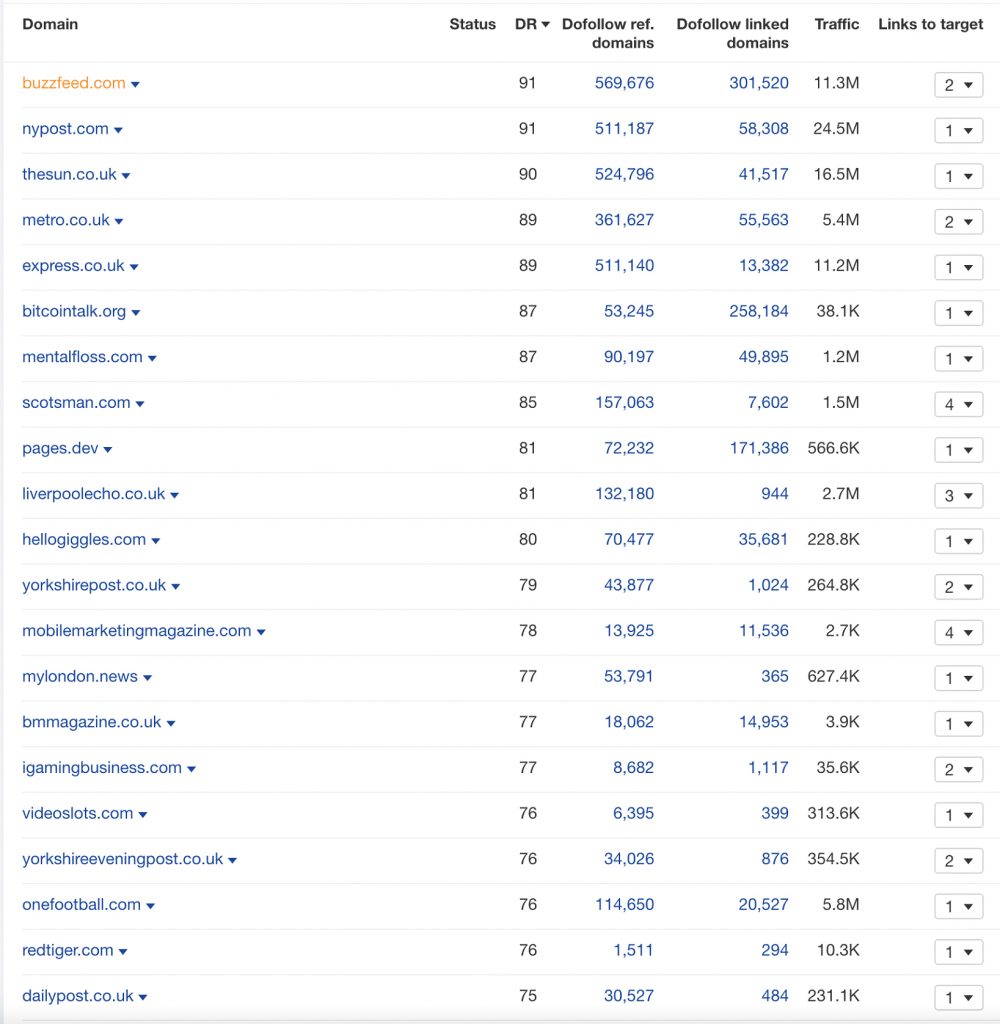Select the 24.5M traffic value for nypost.com

click(836, 129)
